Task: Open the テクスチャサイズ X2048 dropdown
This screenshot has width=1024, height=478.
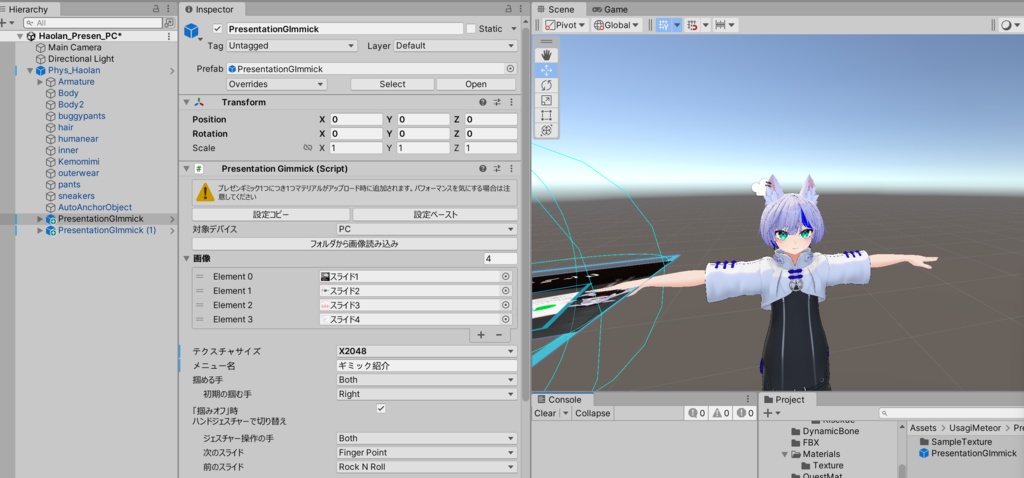Action: (x=426, y=351)
